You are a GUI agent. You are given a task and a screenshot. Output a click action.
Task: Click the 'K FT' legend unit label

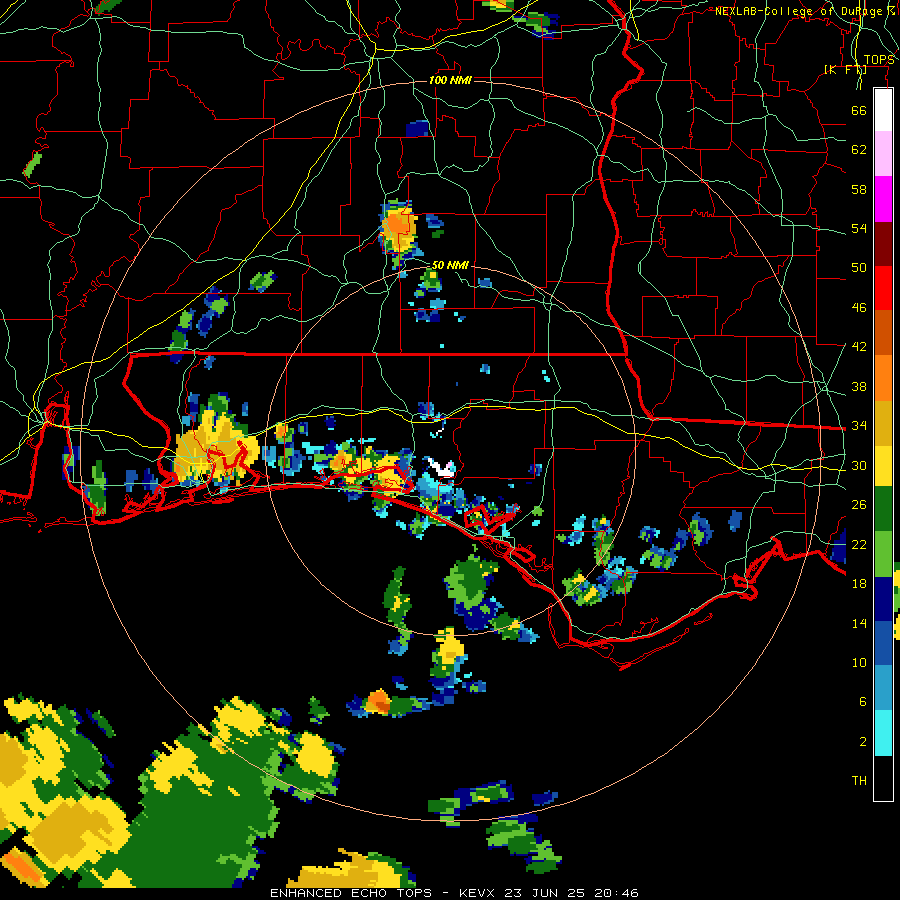coord(845,70)
